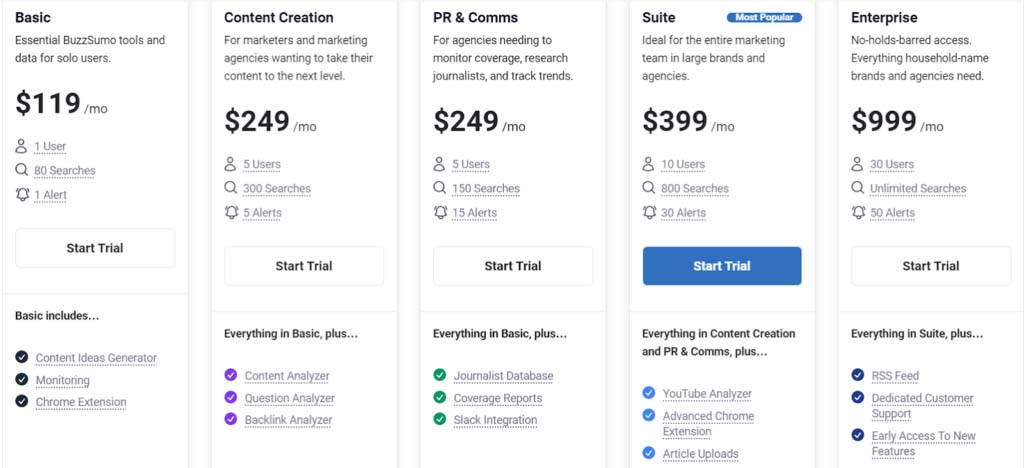This screenshot has width=1024, height=468.
Task: Click the Most Popular badge on Suite
Action: [764, 18]
